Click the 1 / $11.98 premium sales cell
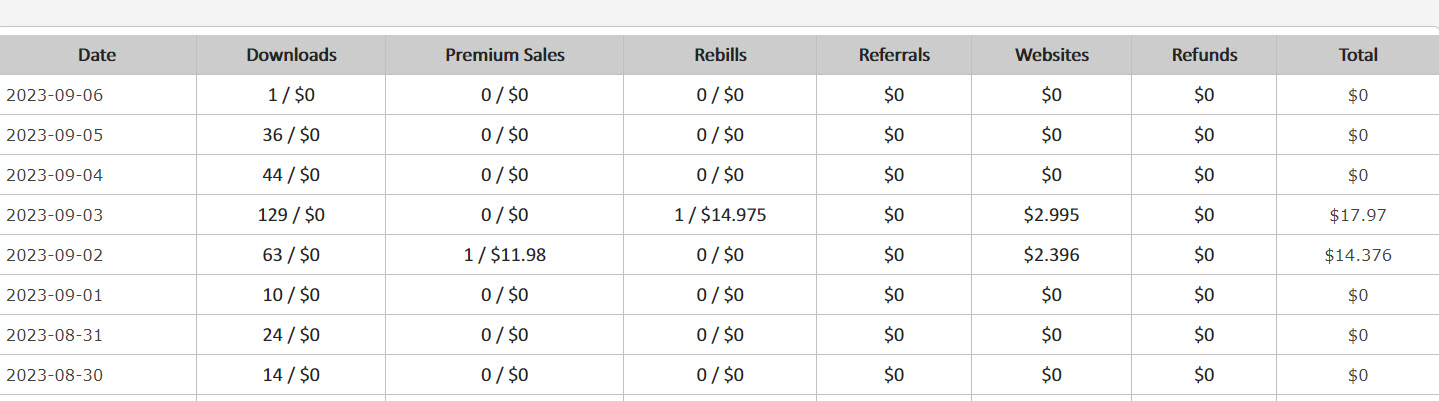The width and height of the screenshot is (1439, 401). 504,255
